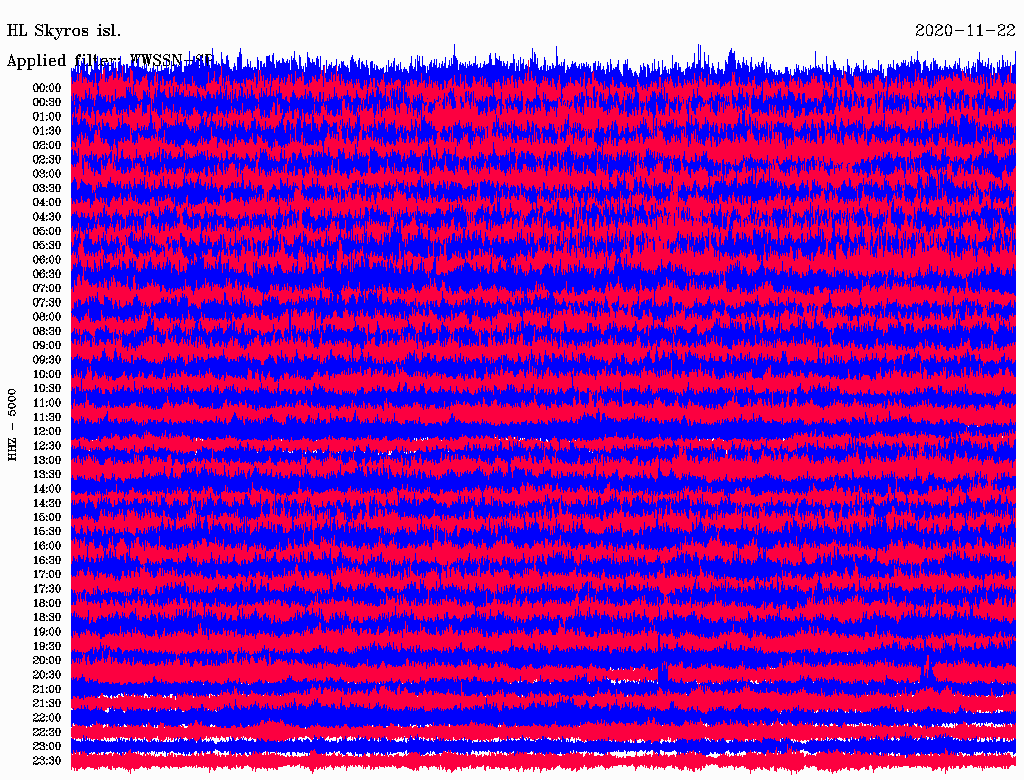
Task: Select the 10:00 time label
Action: (47, 374)
